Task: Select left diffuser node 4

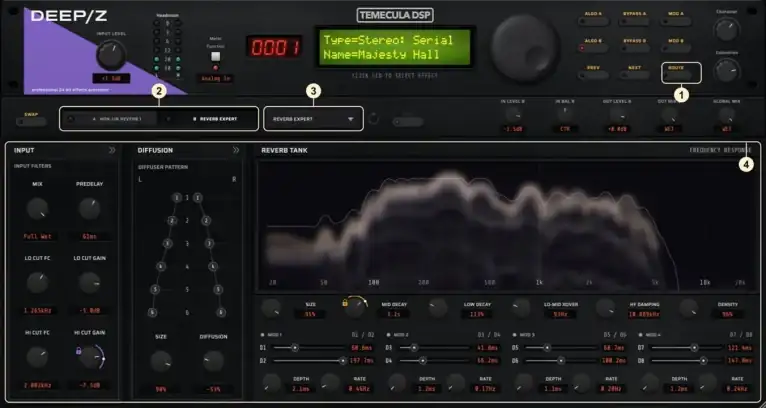Action: click(x=160, y=266)
